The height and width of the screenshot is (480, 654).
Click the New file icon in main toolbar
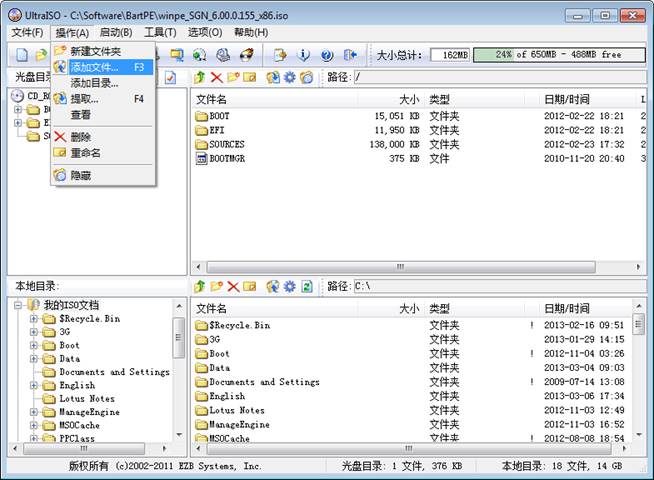click(22, 55)
